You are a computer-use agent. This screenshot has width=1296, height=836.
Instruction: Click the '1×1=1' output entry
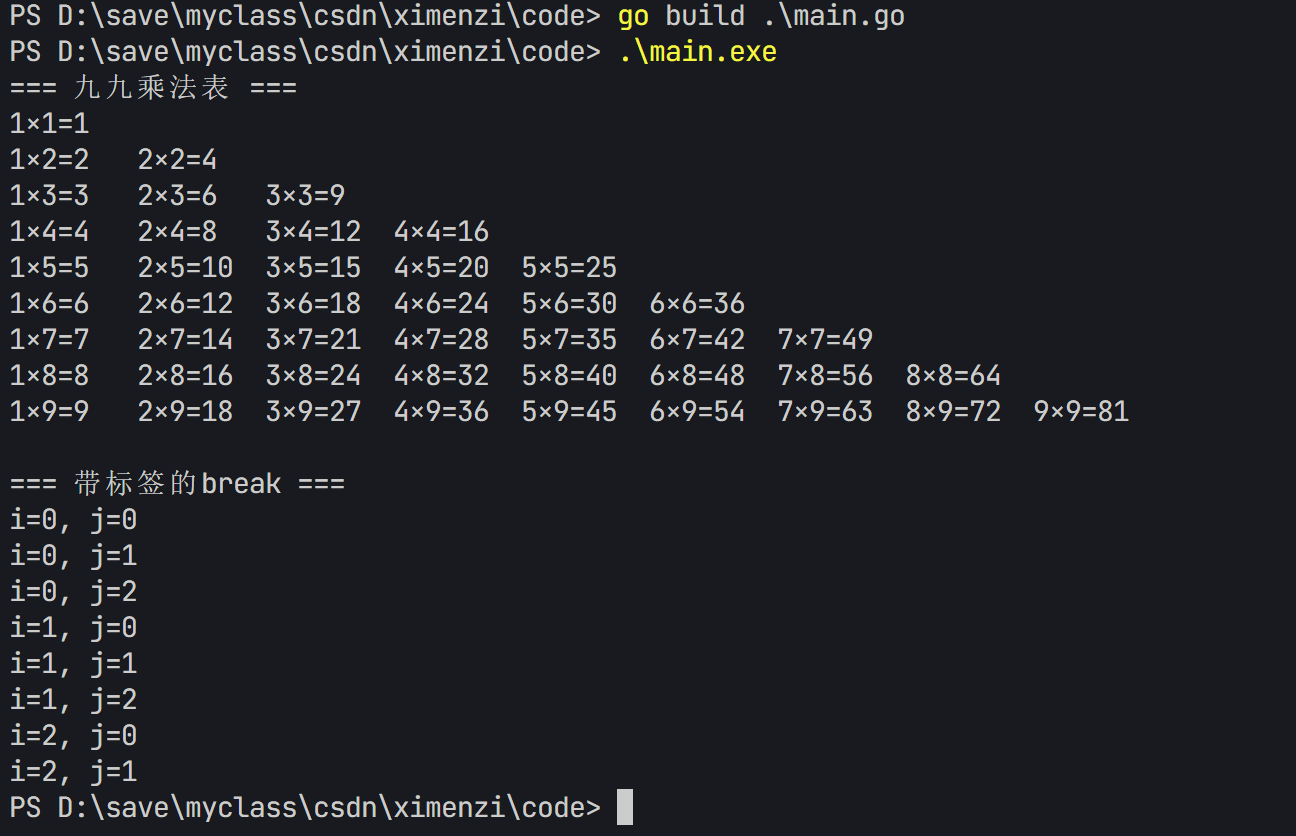[49, 124]
